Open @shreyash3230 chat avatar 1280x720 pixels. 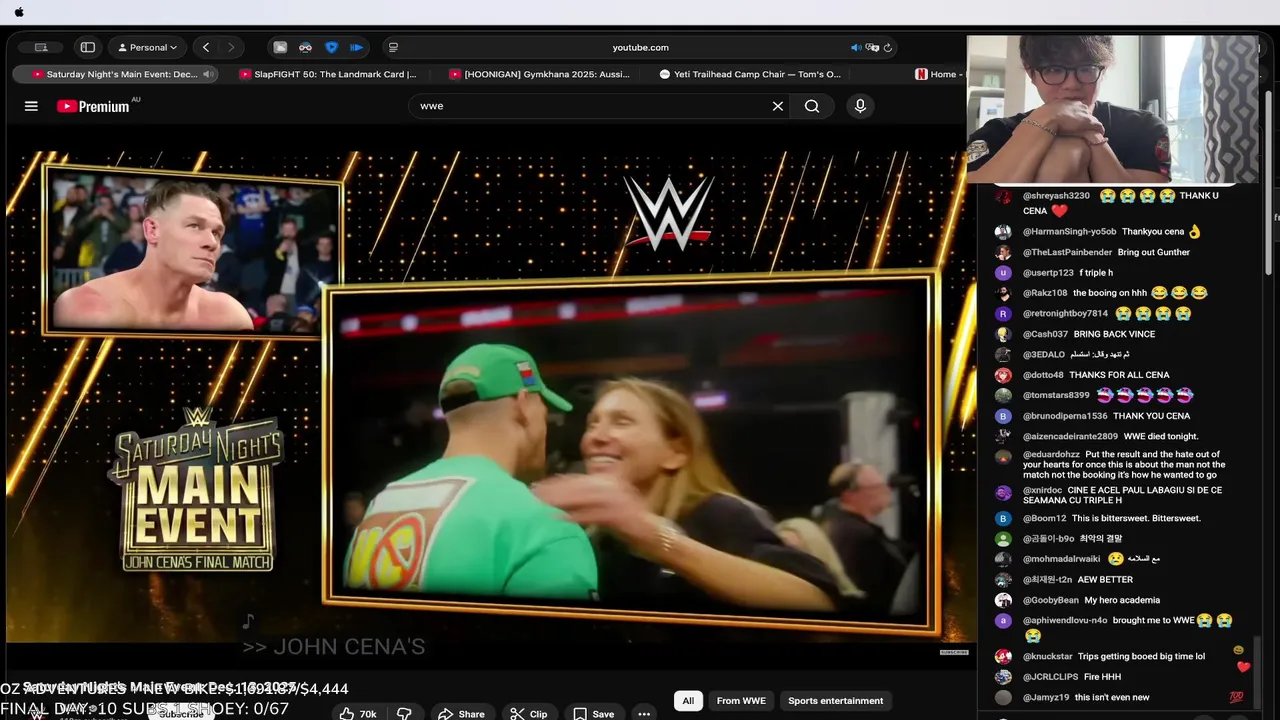[1003, 196]
